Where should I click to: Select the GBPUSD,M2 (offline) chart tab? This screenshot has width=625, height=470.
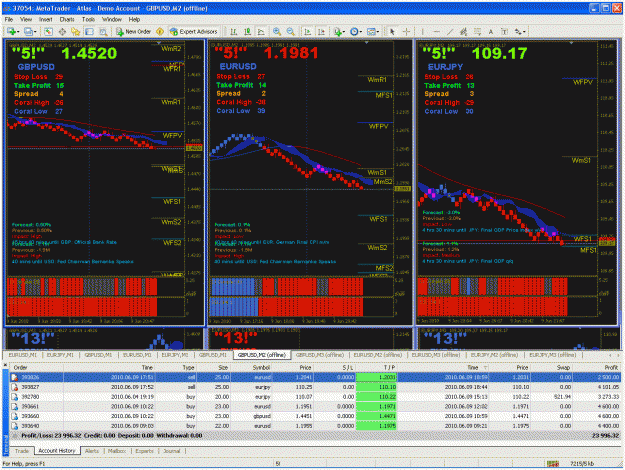click(x=262, y=355)
